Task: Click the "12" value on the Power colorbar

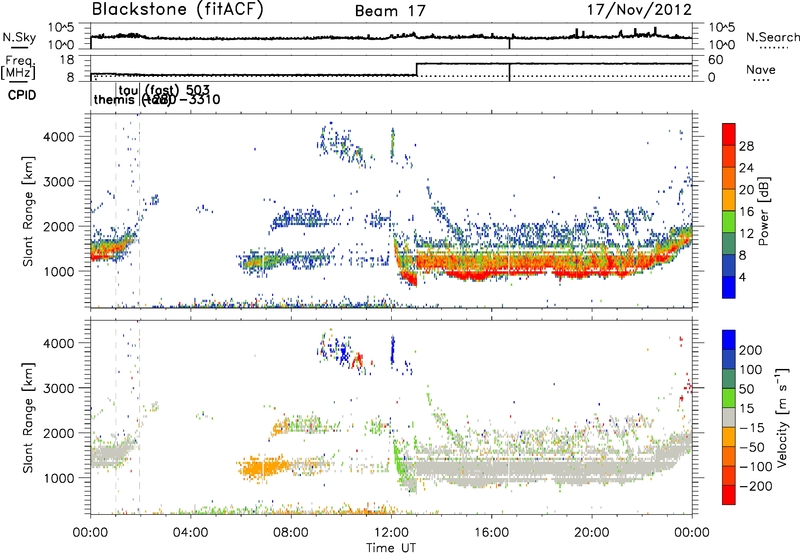Action: coord(746,234)
